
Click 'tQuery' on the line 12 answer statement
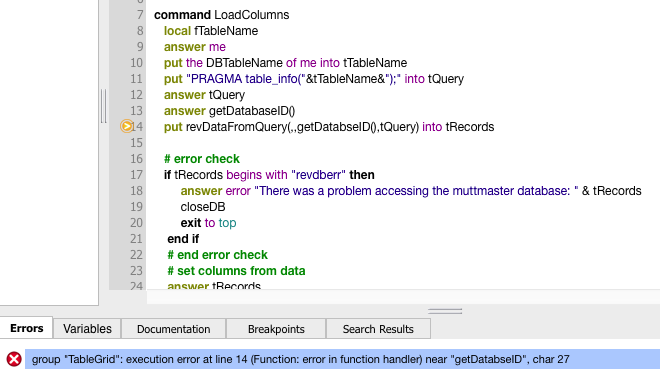[x=226, y=95]
